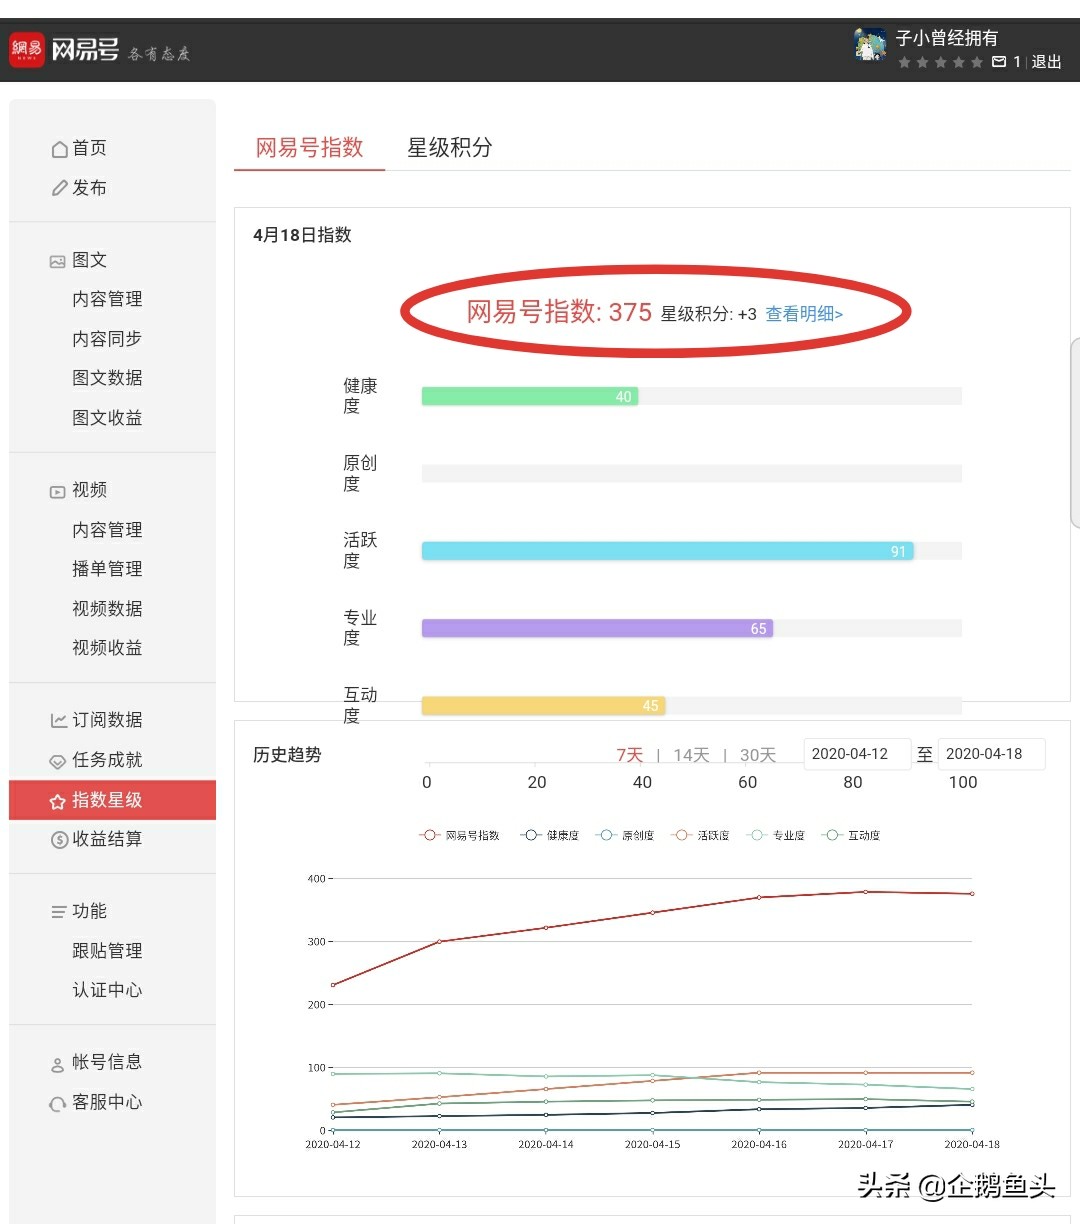Viewport: 1080px width, 1224px height.
Task: Select the 首页 home icon
Action: (x=60, y=148)
